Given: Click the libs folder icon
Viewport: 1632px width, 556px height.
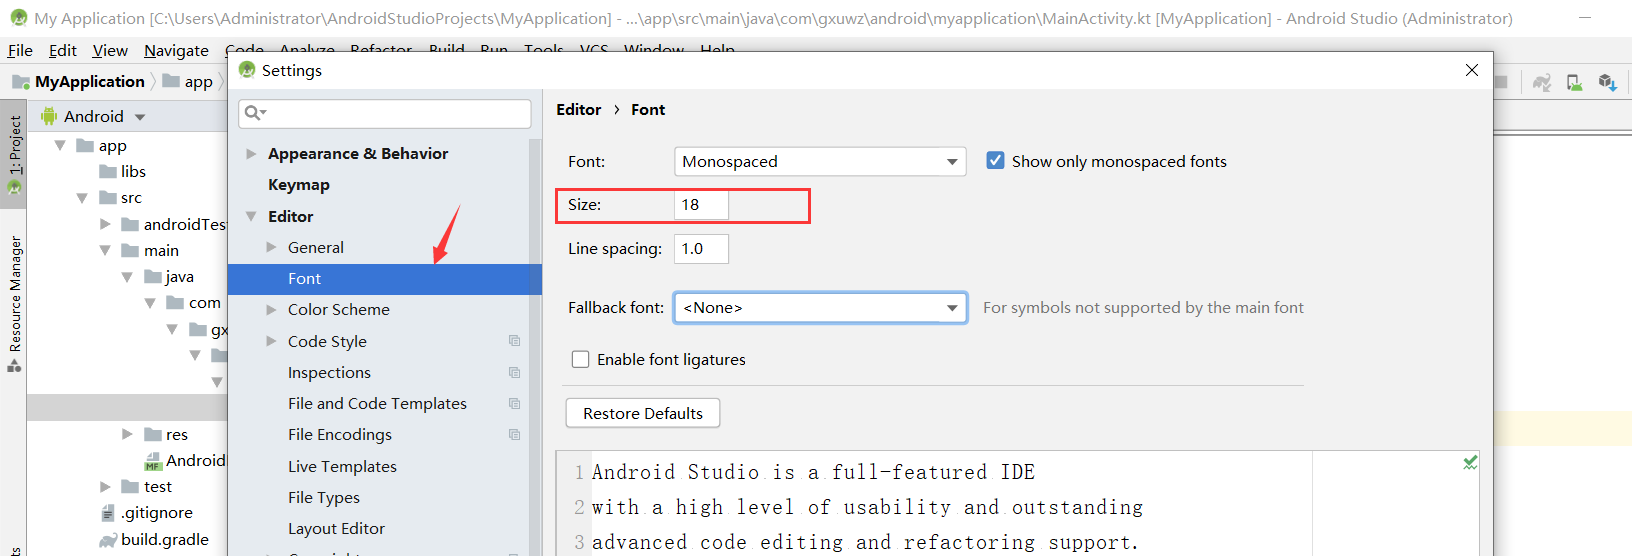Looking at the screenshot, I should (x=108, y=171).
